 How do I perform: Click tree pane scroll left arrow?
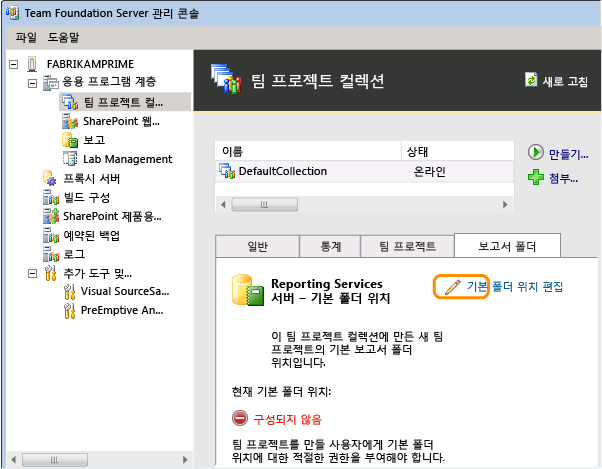click(x=13, y=459)
